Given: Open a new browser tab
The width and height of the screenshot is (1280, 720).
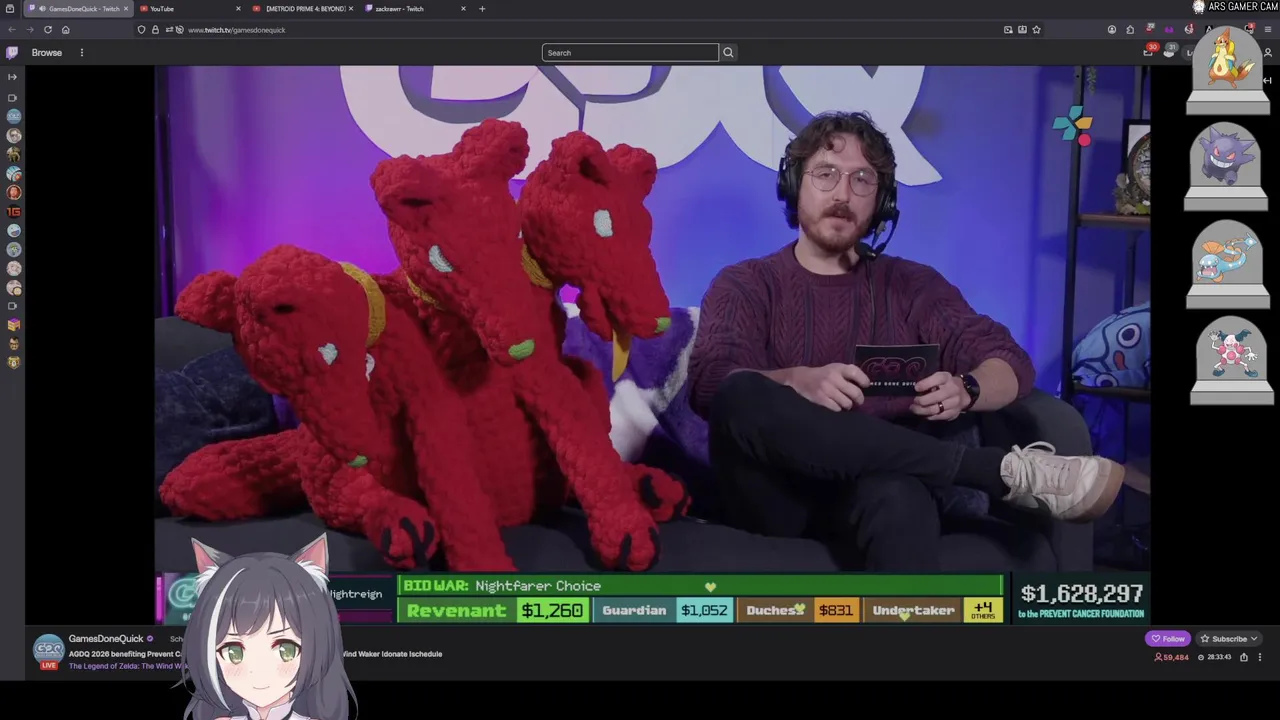Looking at the screenshot, I should (x=482, y=9).
